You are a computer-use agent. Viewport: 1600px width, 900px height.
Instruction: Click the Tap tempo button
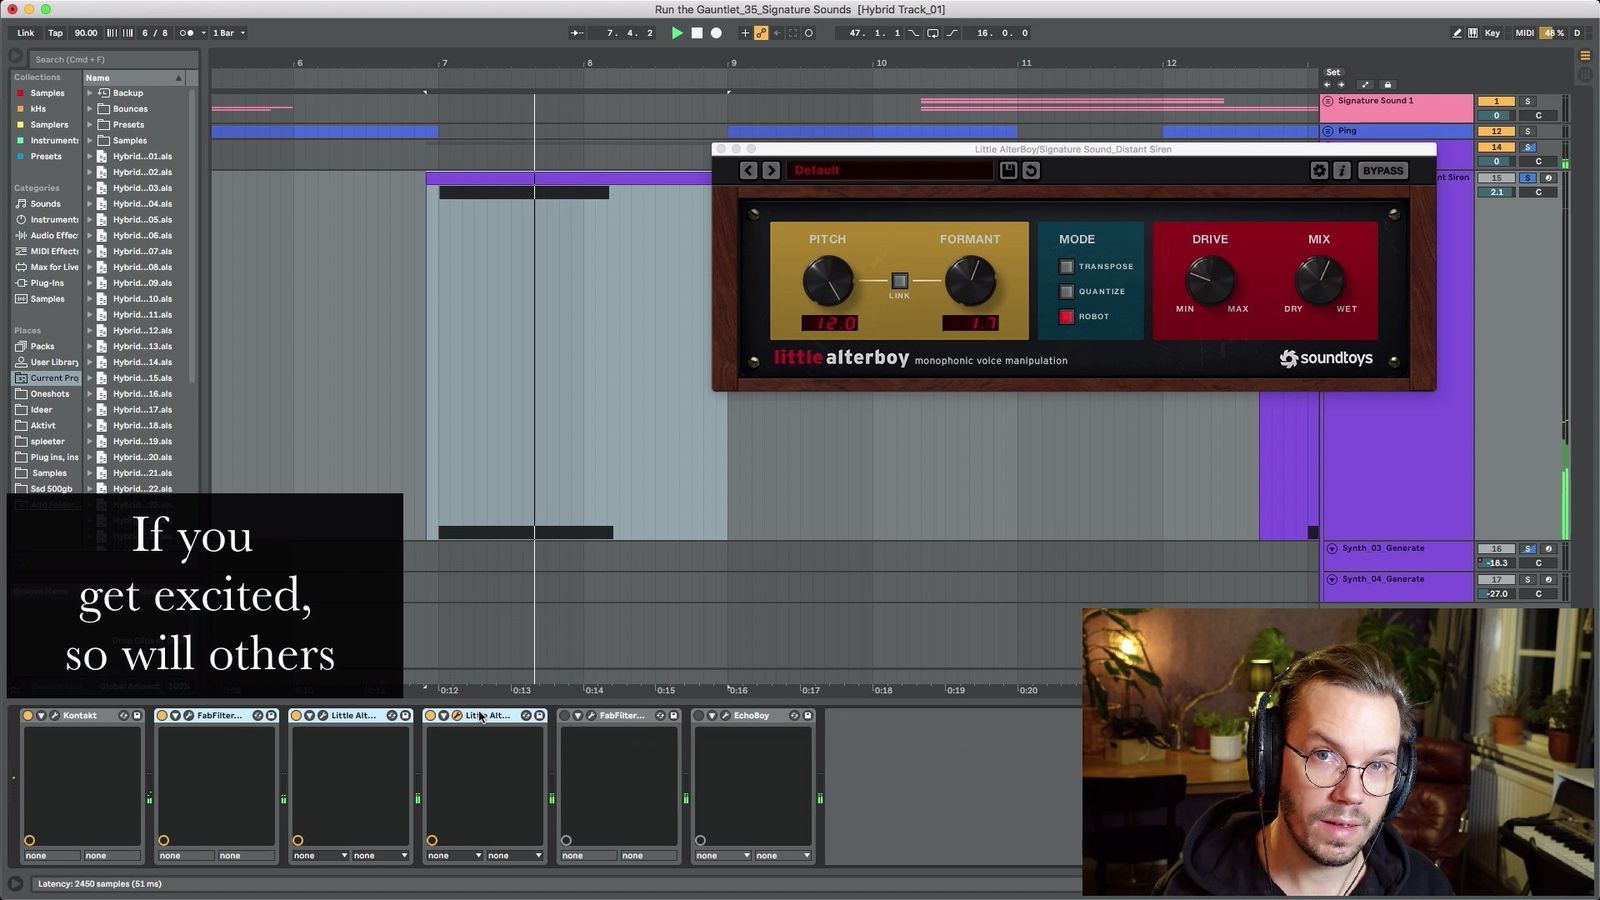pyautogui.click(x=55, y=32)
